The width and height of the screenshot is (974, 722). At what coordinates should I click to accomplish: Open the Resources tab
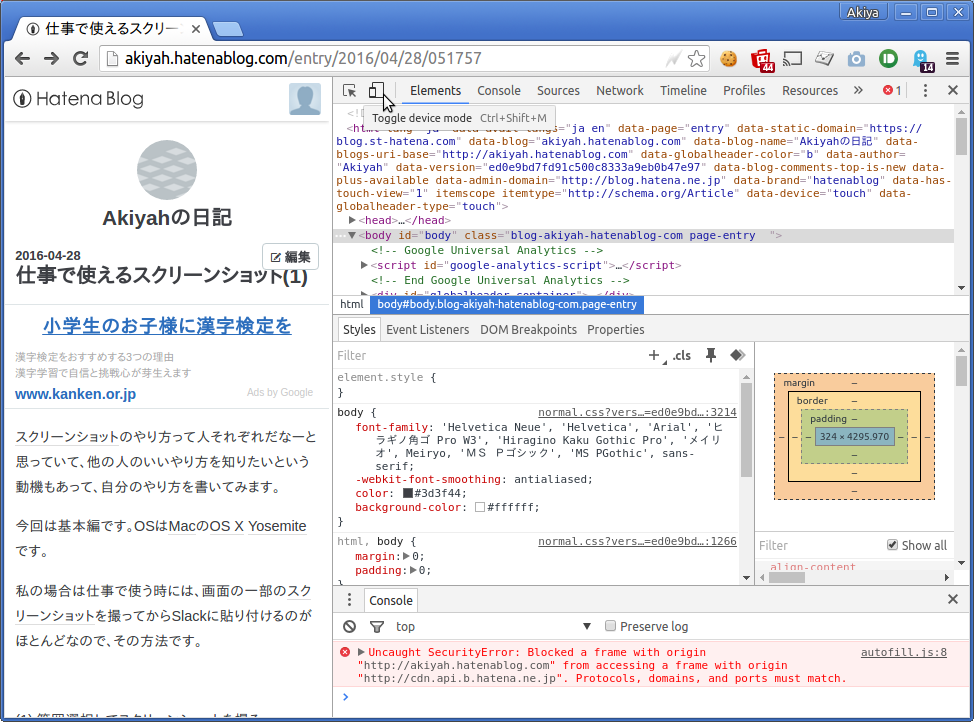point(810,91)
